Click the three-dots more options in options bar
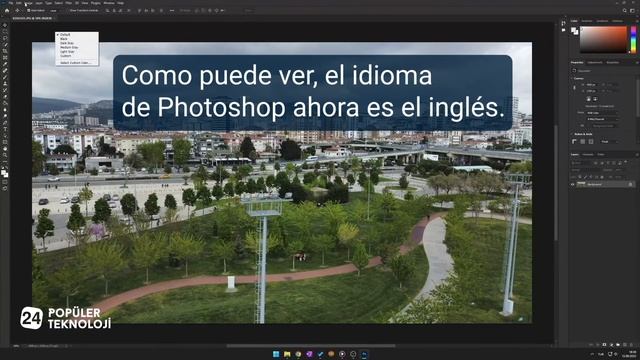 (172, 10)
